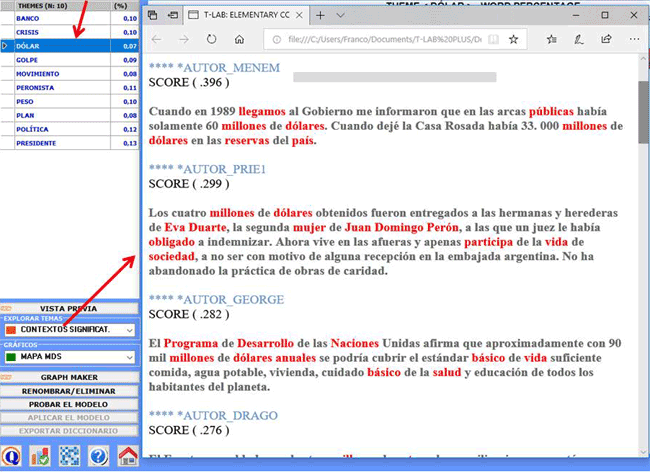Open the tab previews chevron
Screen dimensions: 650x472
tap(340, 15)
